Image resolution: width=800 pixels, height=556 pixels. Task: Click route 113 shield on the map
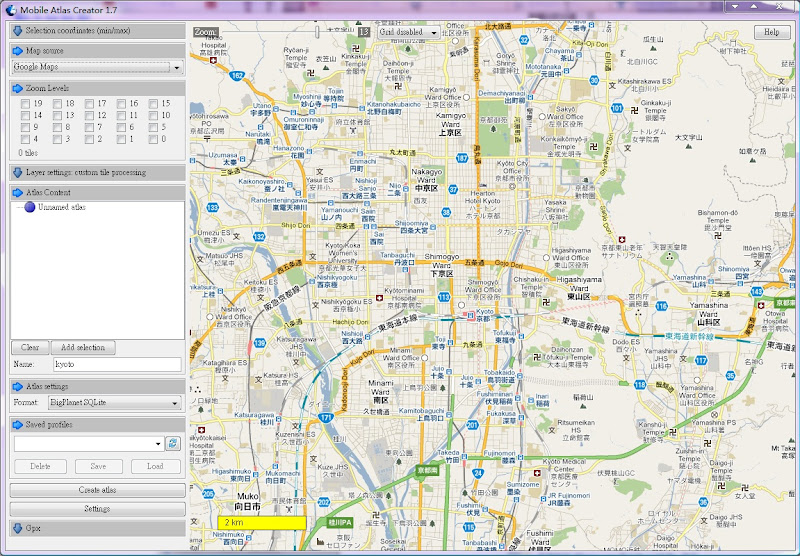444,297
